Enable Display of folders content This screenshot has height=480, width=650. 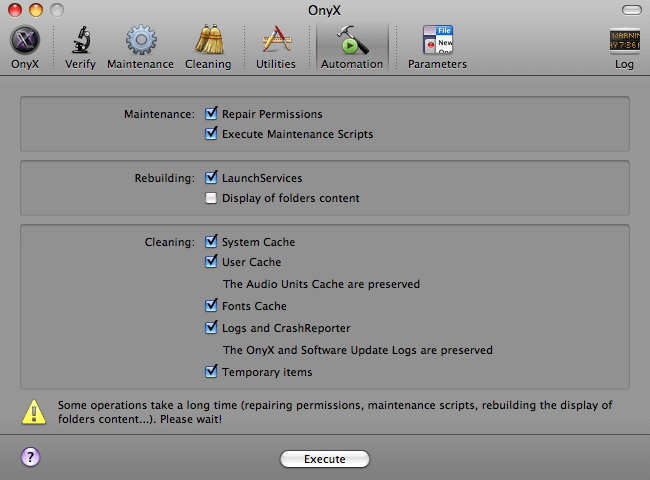211,198
